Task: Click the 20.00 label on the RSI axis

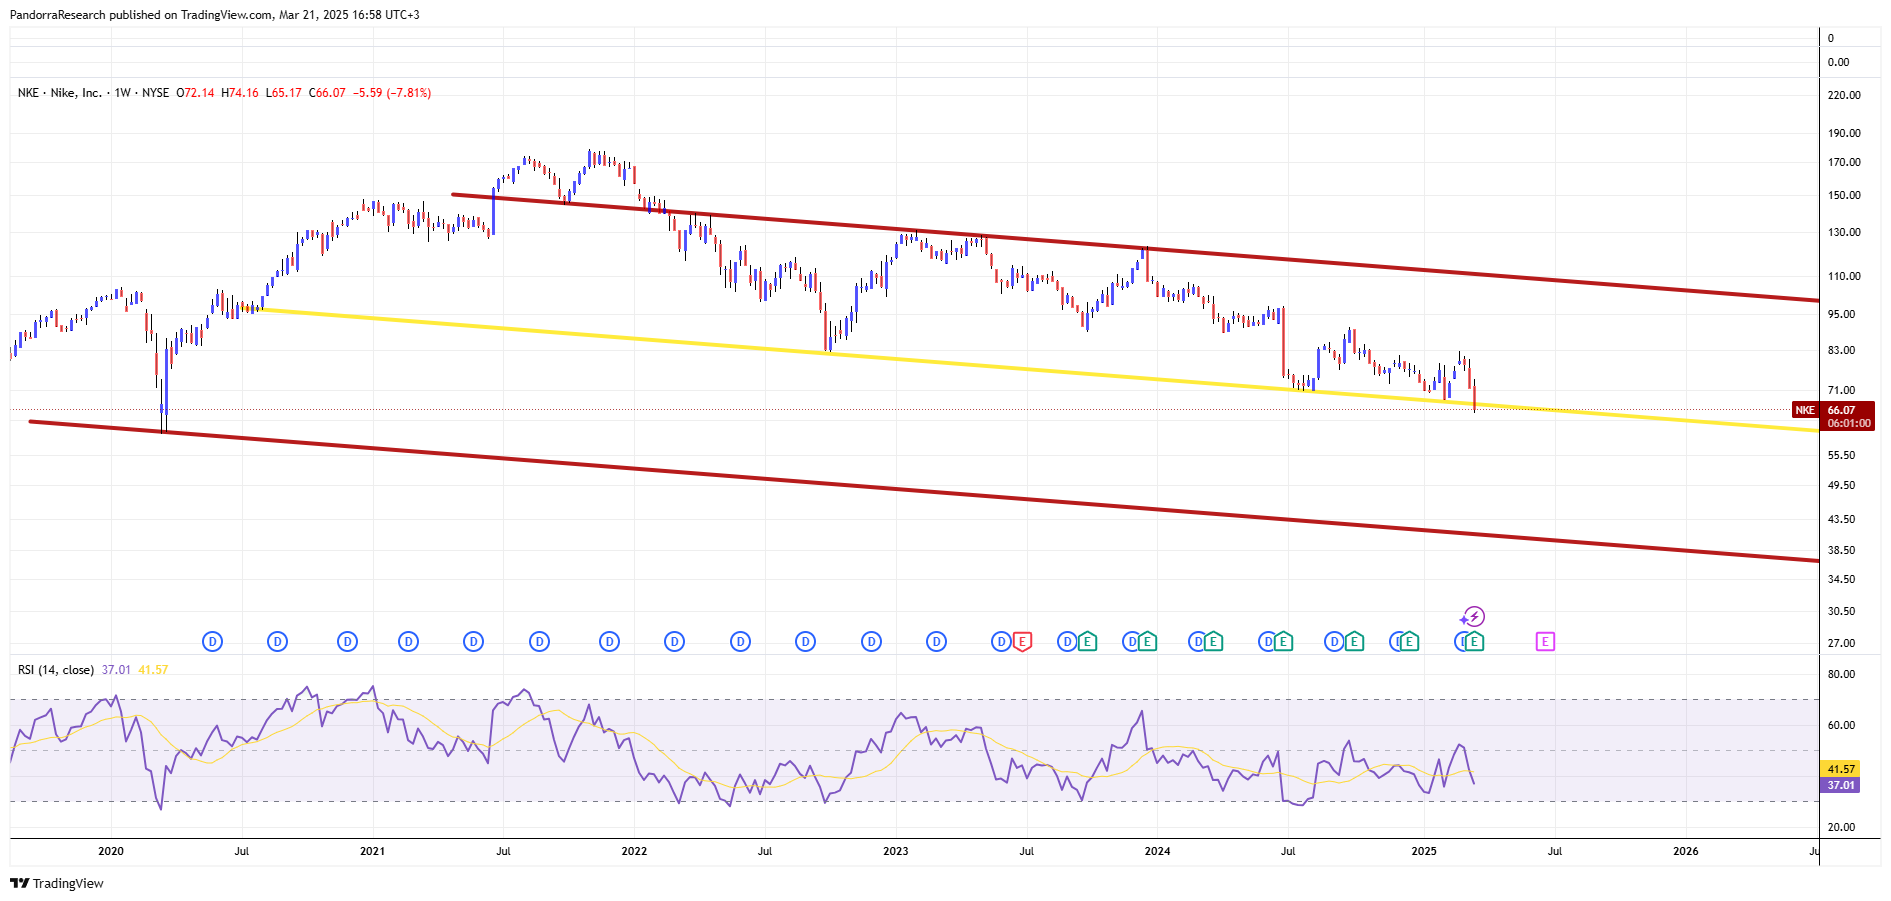Action: click(x=1841, y=827)
